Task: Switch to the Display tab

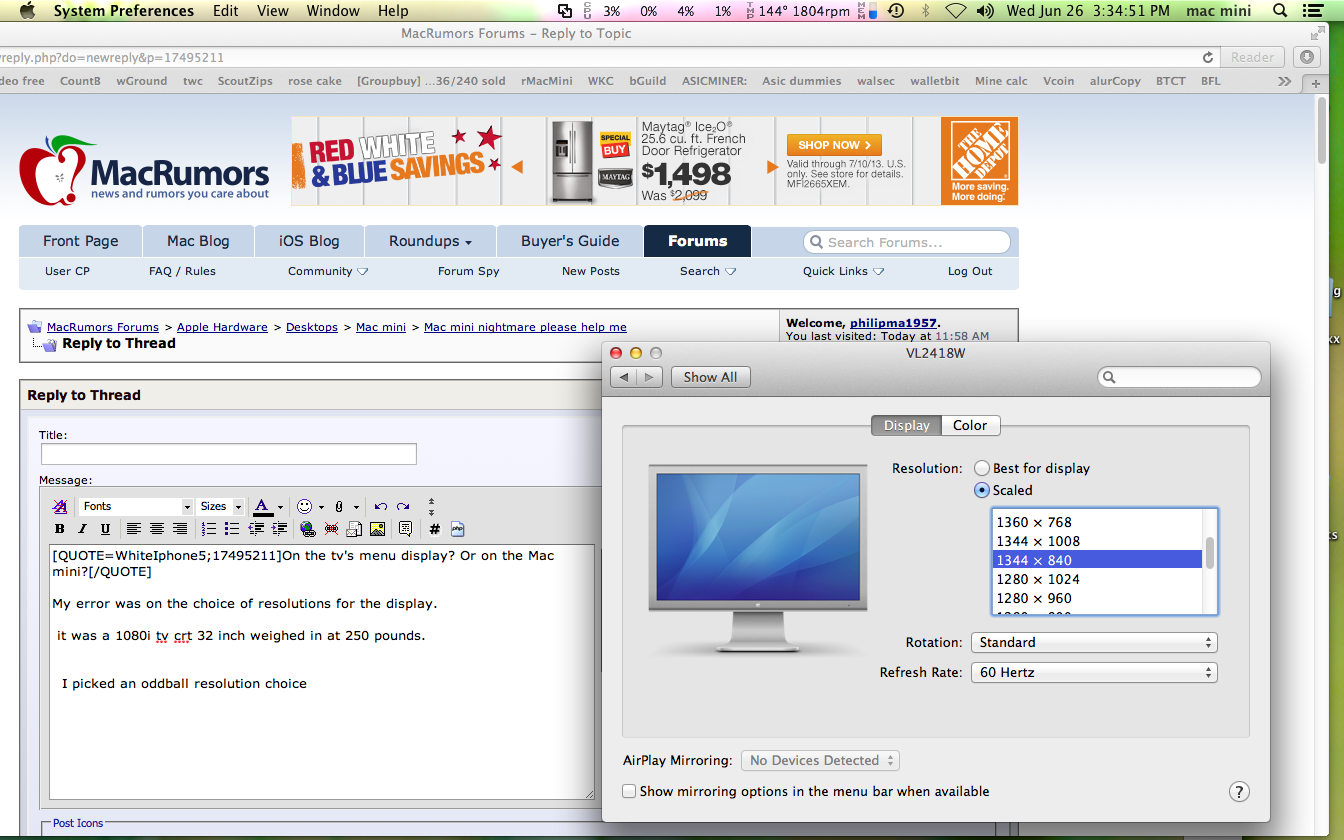Action: tap(906, 425)
